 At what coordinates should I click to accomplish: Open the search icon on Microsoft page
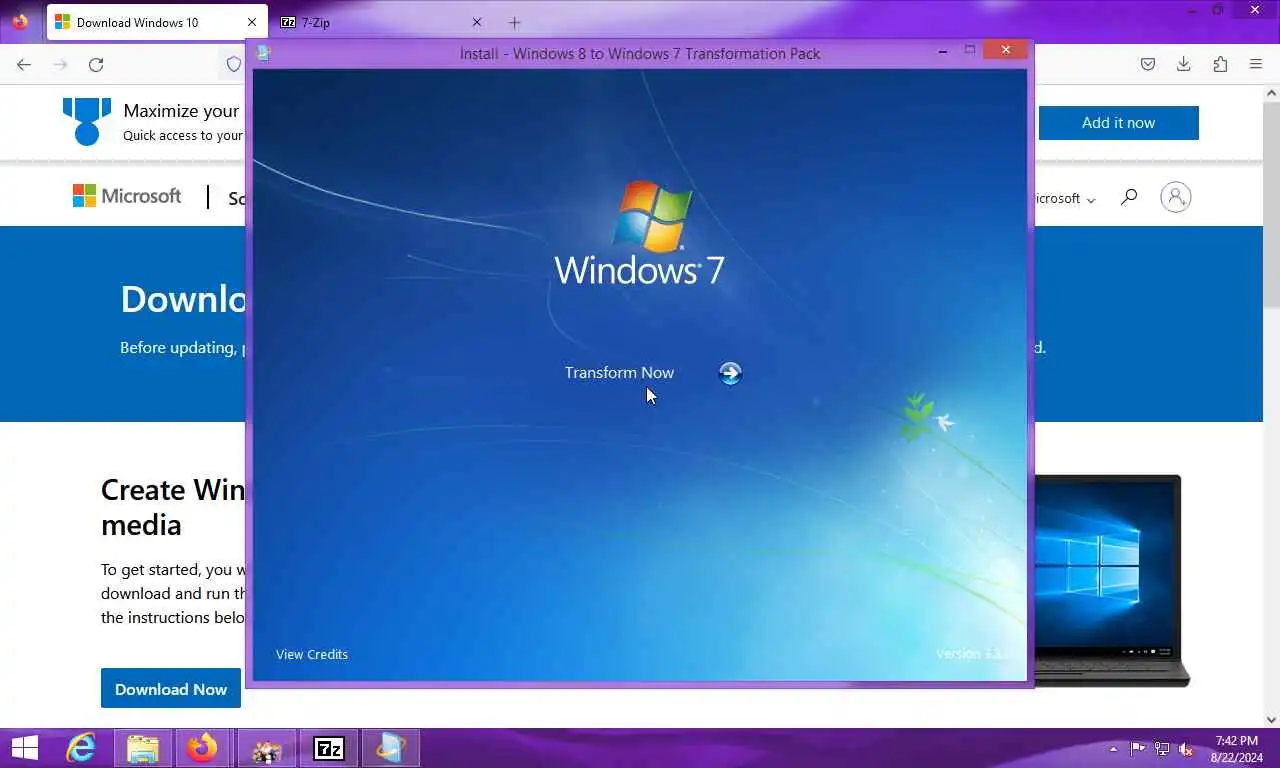(1129, 197)
